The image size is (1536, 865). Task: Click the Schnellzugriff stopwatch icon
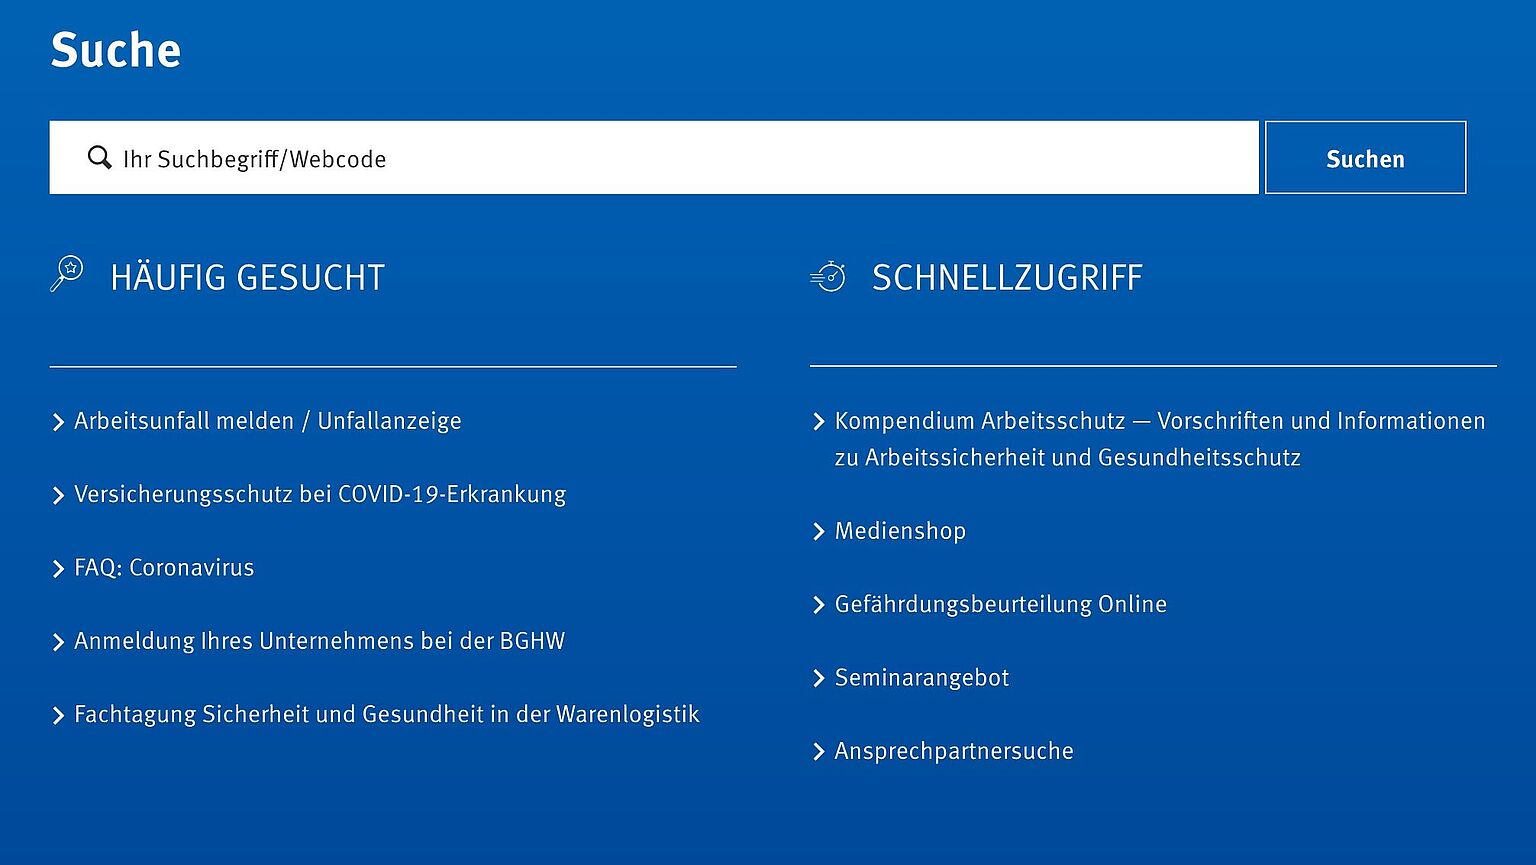(x=828, y=276)
